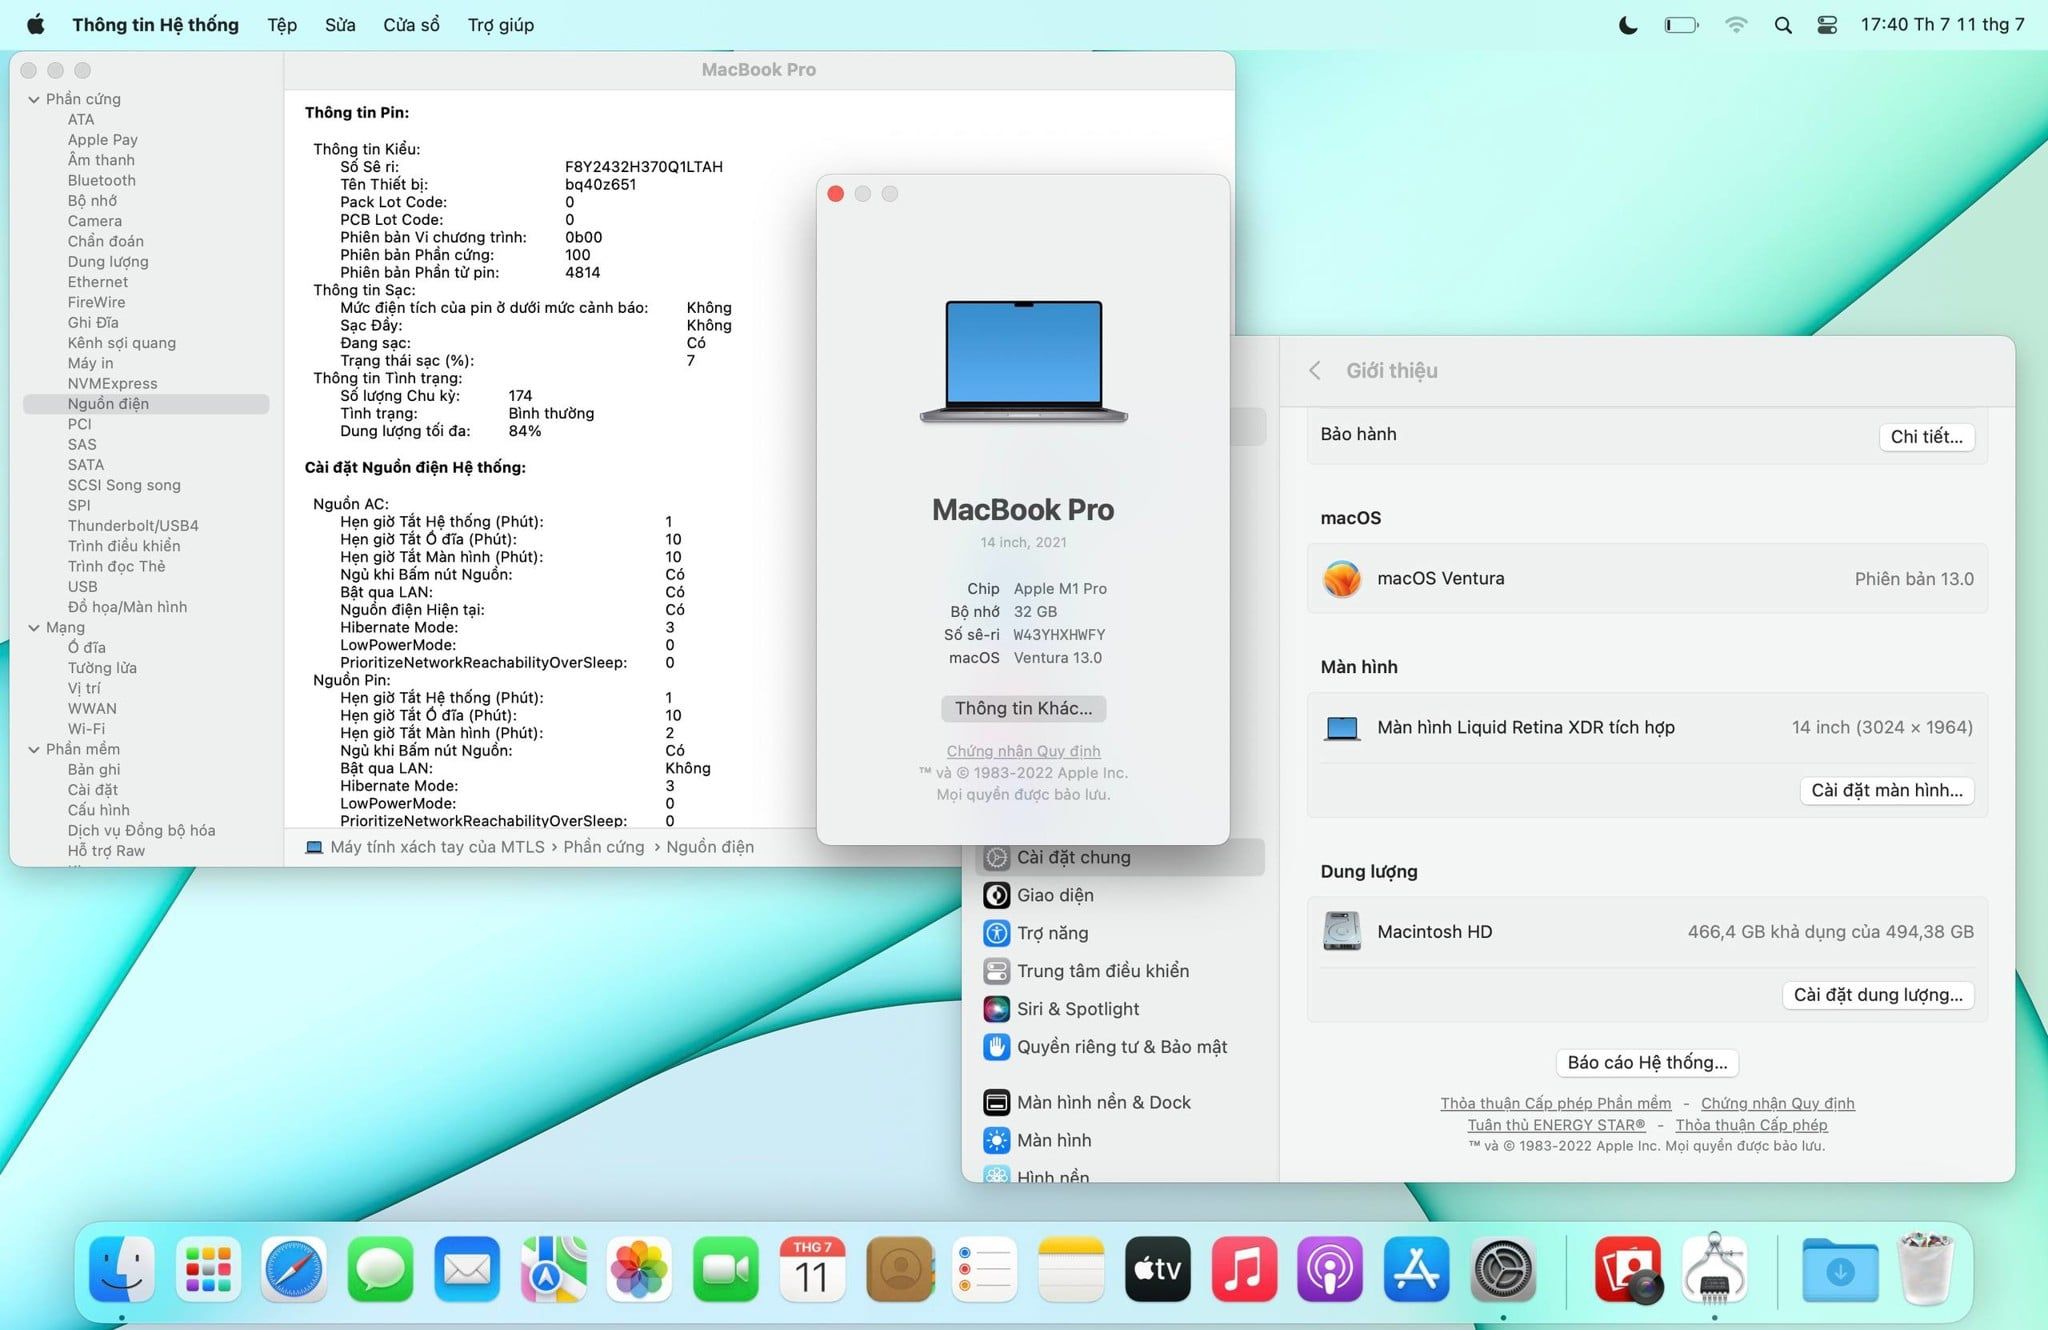This screenshot has height=1330, width=2048.
Task: Open Calendar showing THG 7 11
Action: click(812, 1269)
